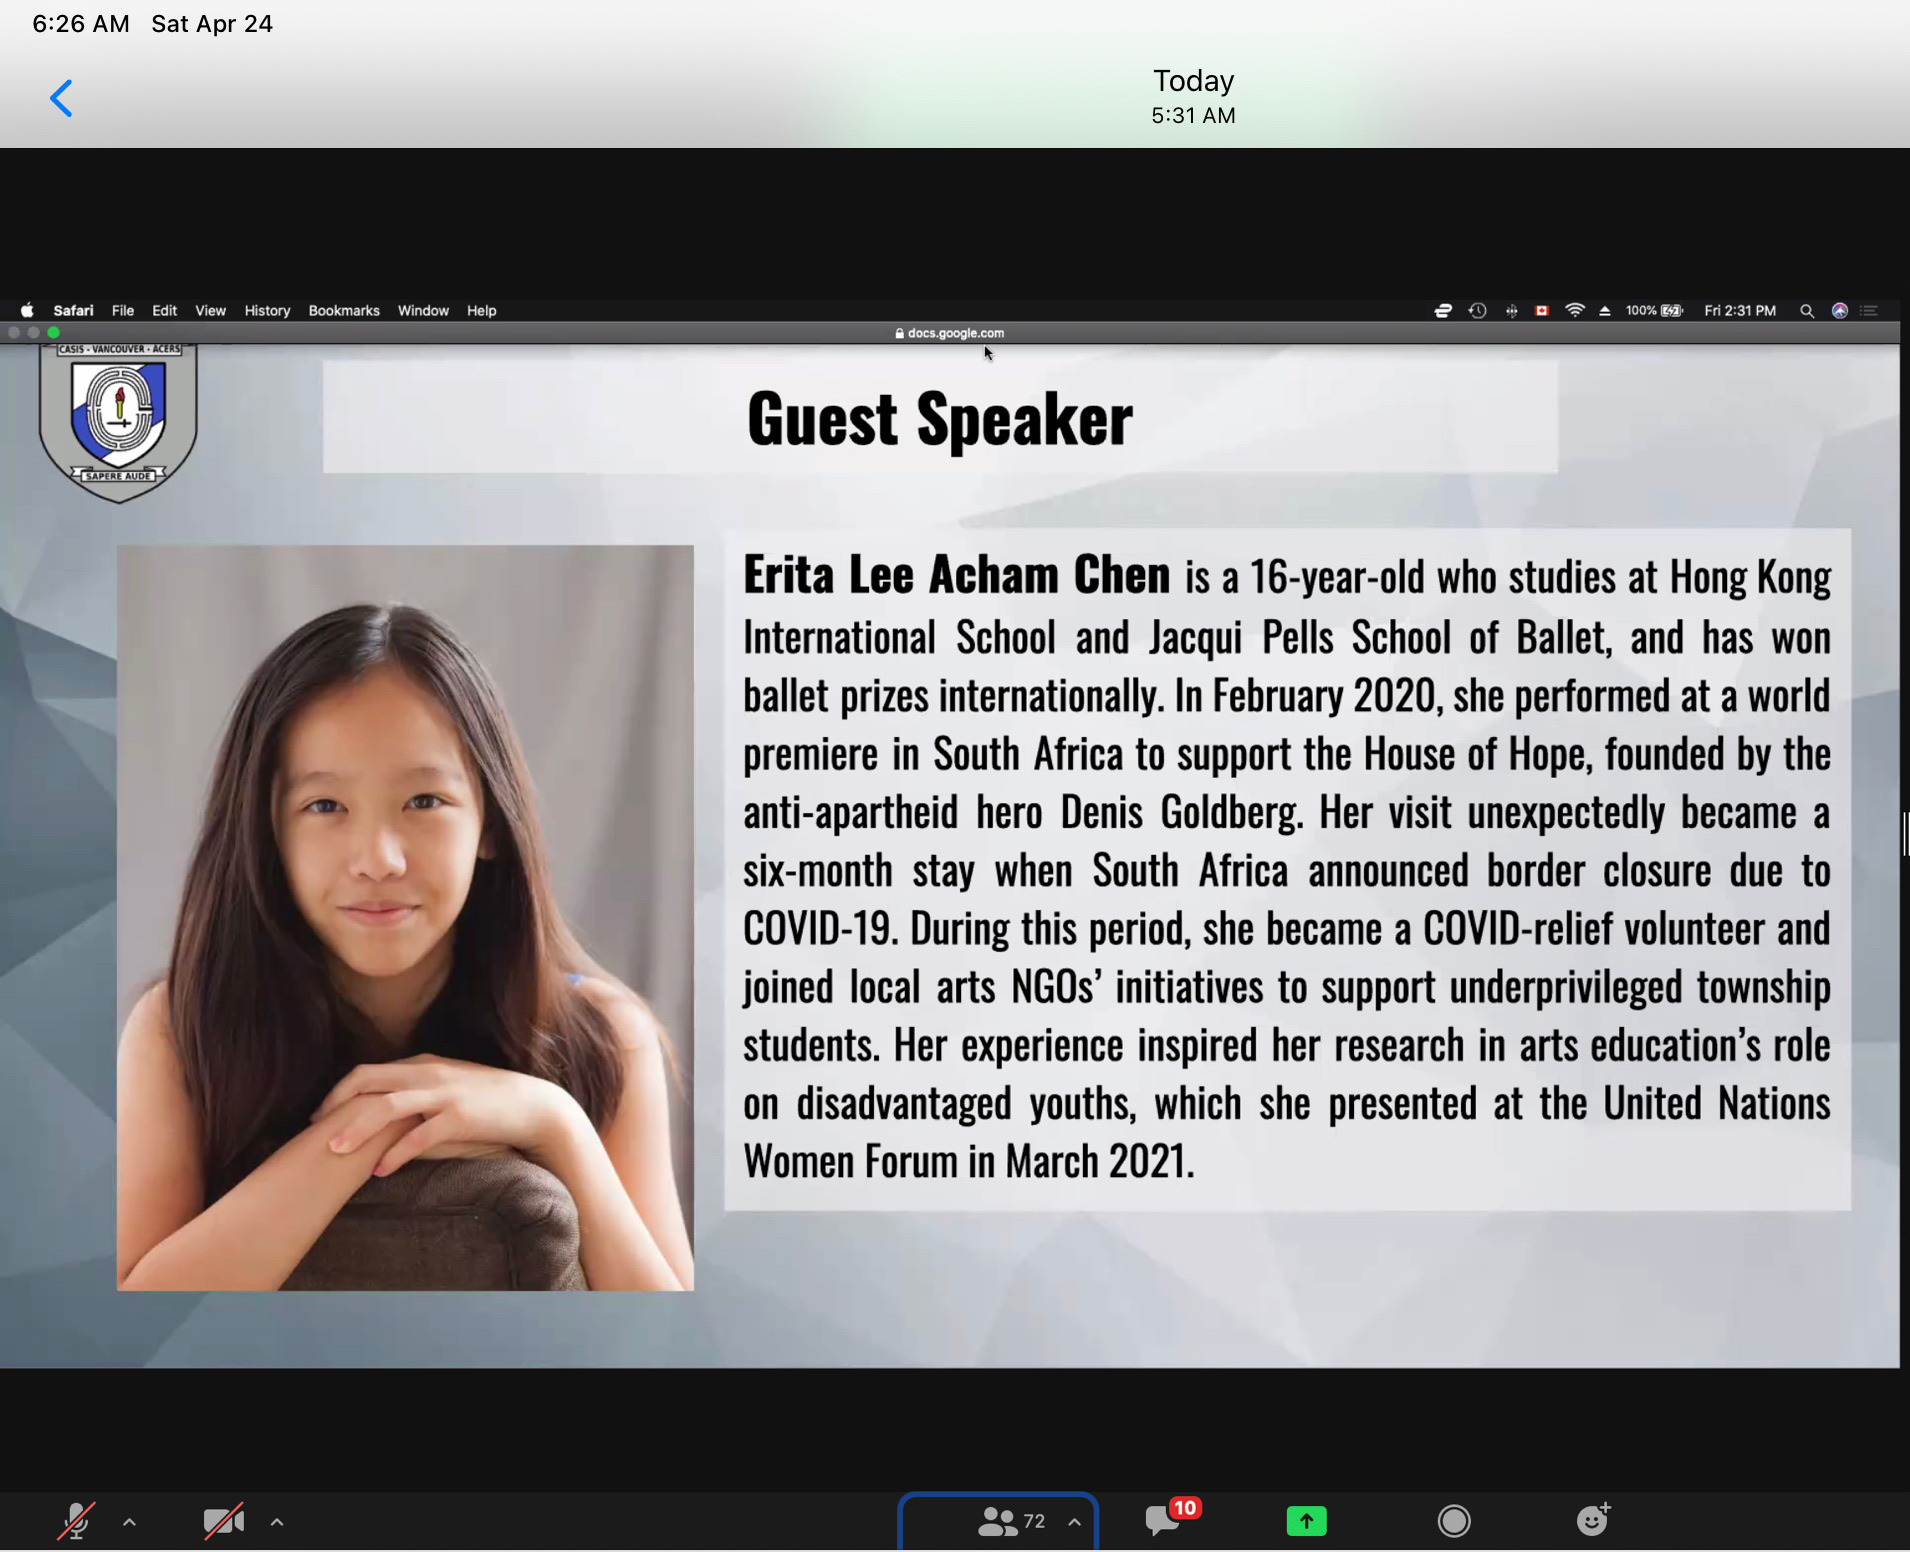The image size is (1910, 1552).
Task: Click the stacked bars icon in menu bar
Action: pos(1443,311)
